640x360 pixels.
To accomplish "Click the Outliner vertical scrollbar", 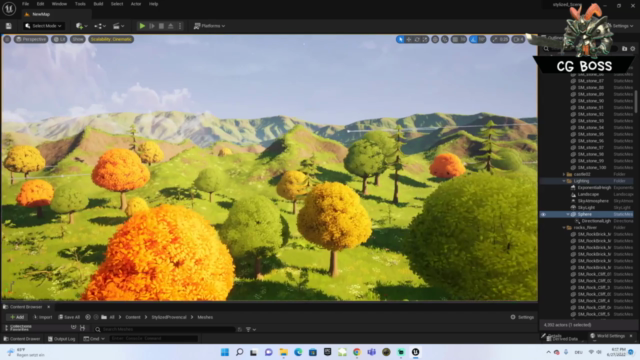I will click(636, 101).
